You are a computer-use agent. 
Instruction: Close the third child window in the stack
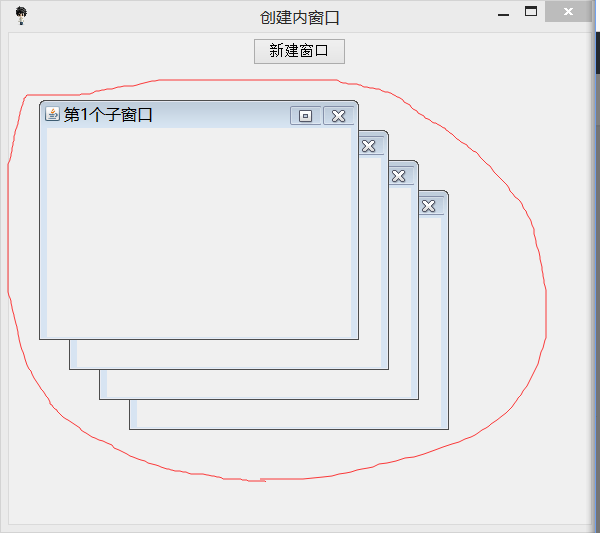(398, 176)
